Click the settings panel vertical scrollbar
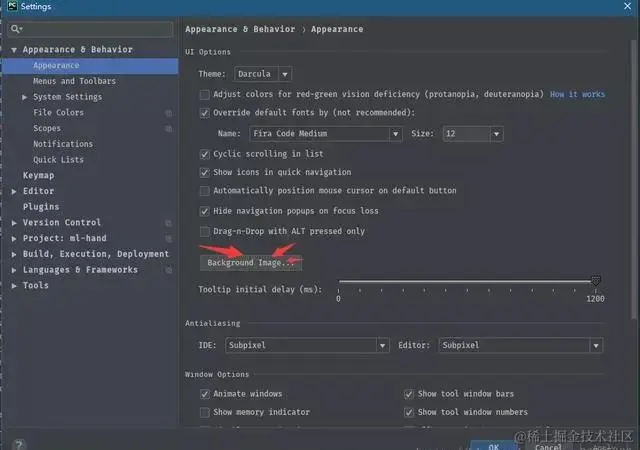Viewport: 640px width, 450px height. (x=633, y=180)
